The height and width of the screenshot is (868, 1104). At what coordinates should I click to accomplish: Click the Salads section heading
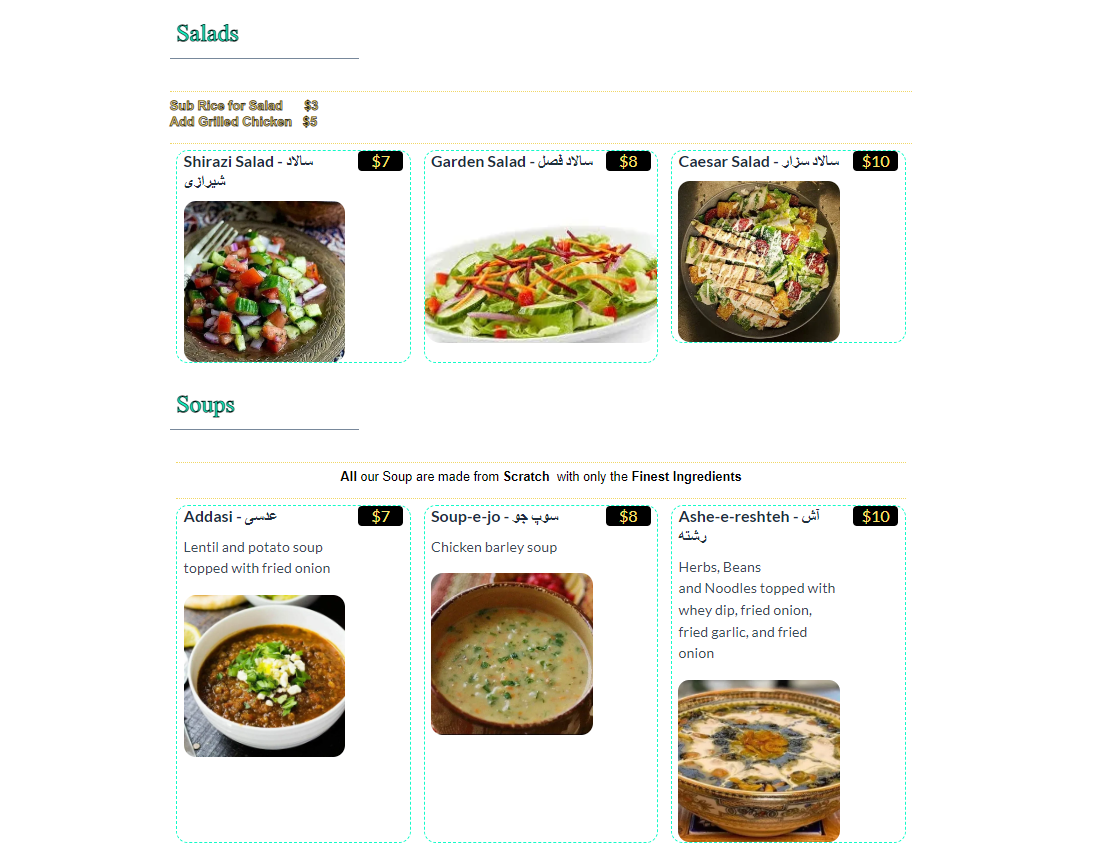[207, 33]
